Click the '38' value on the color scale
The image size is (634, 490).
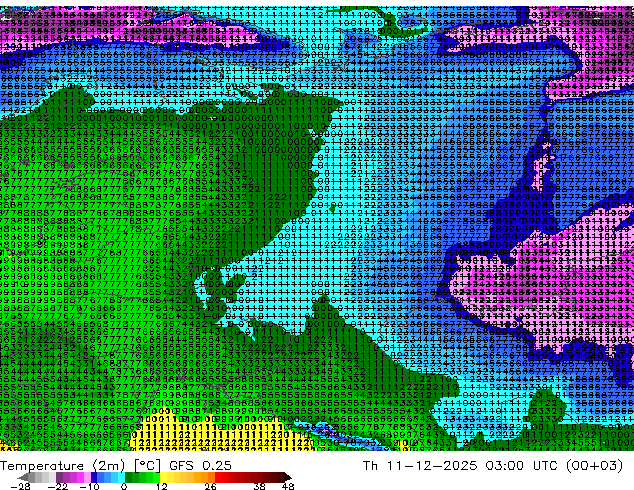259,486
